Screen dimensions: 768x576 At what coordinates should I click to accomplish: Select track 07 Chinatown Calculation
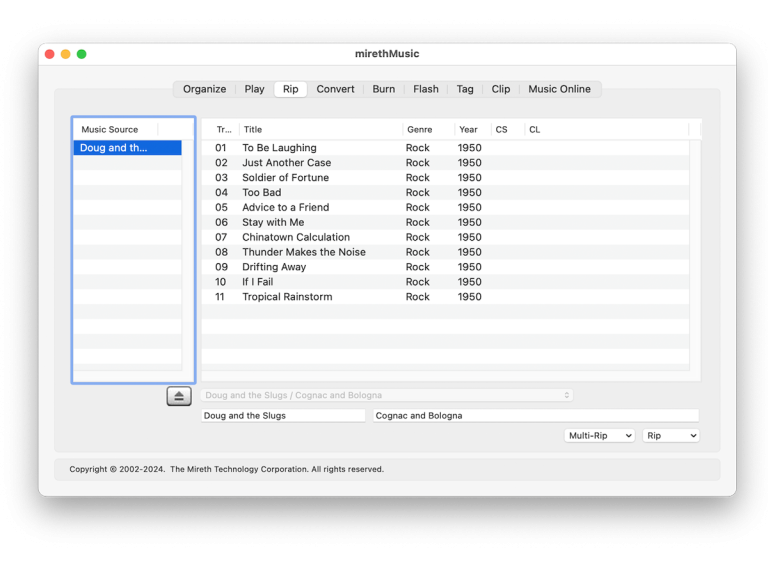click(295, 237)
